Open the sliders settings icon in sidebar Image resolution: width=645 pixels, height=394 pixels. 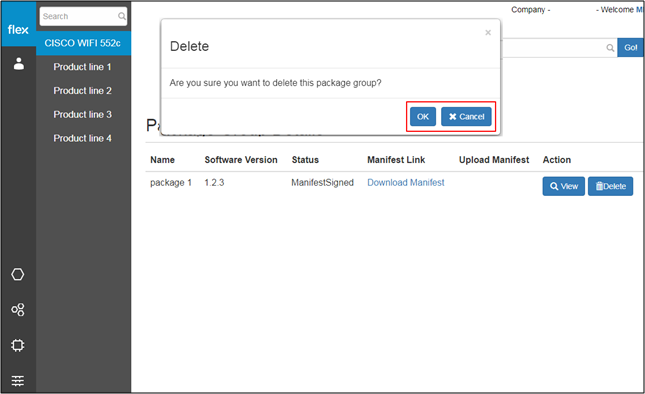tap(18, 380)
